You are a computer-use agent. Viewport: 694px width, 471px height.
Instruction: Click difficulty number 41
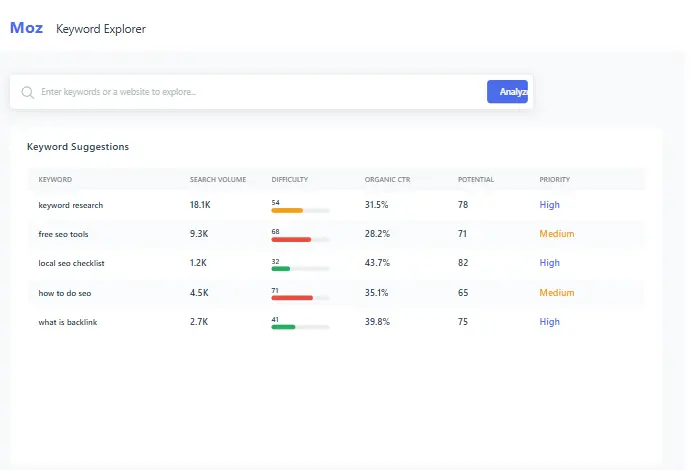point(275,320)
